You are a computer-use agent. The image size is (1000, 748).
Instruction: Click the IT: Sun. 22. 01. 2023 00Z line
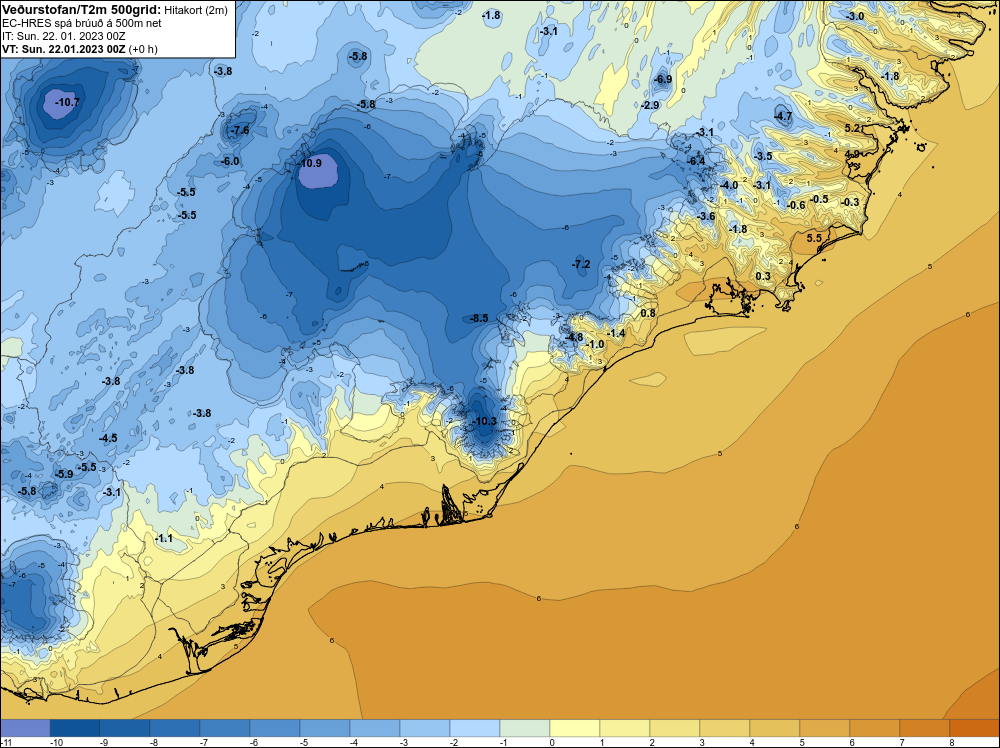tap(64, 36)
